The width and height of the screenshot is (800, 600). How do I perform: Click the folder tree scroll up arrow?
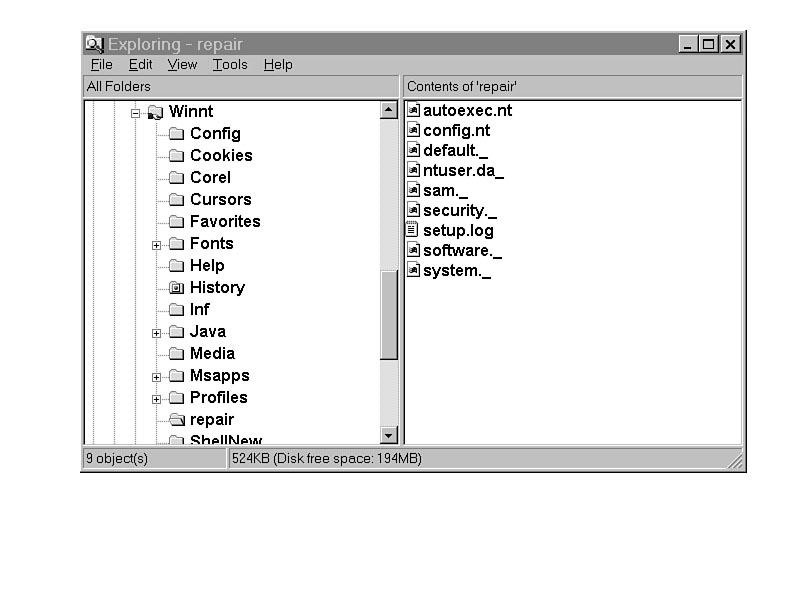[x=390, y=111]
